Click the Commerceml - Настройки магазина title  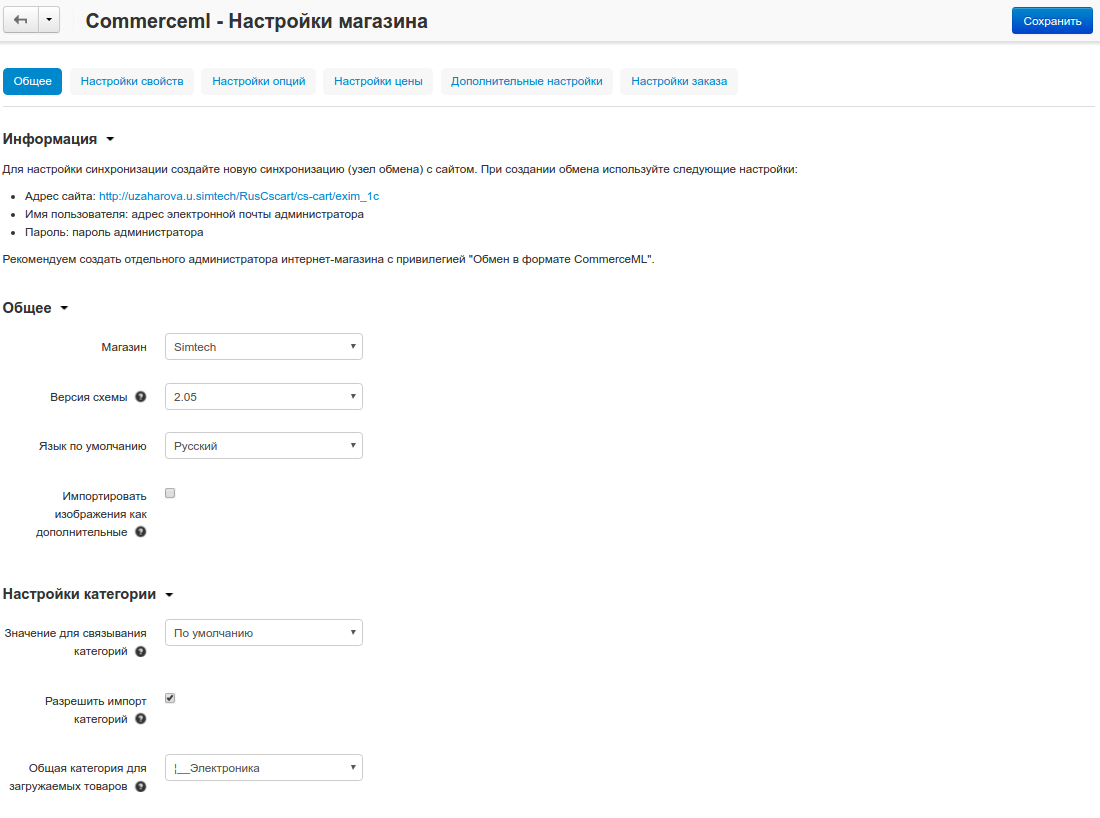tap(257, 21)
